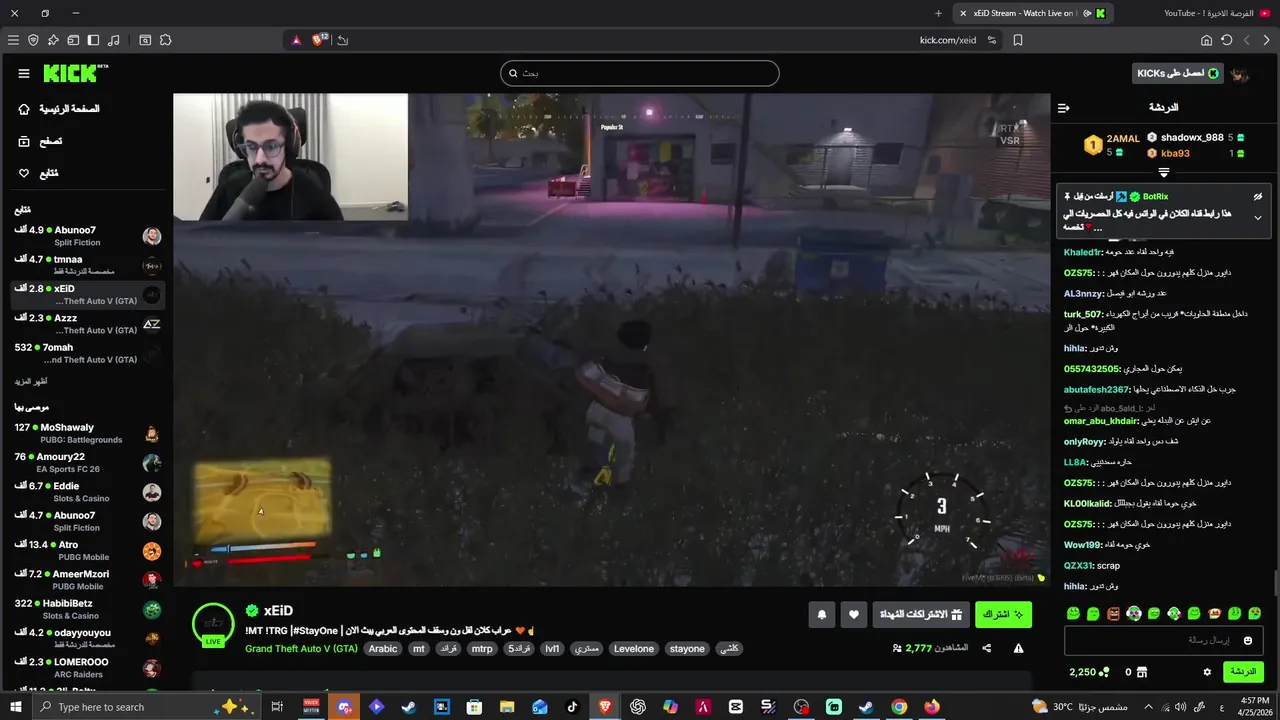Open a new browser tab
The width and height of the screenshot is (1280, 720).
(x=938, y=13)
